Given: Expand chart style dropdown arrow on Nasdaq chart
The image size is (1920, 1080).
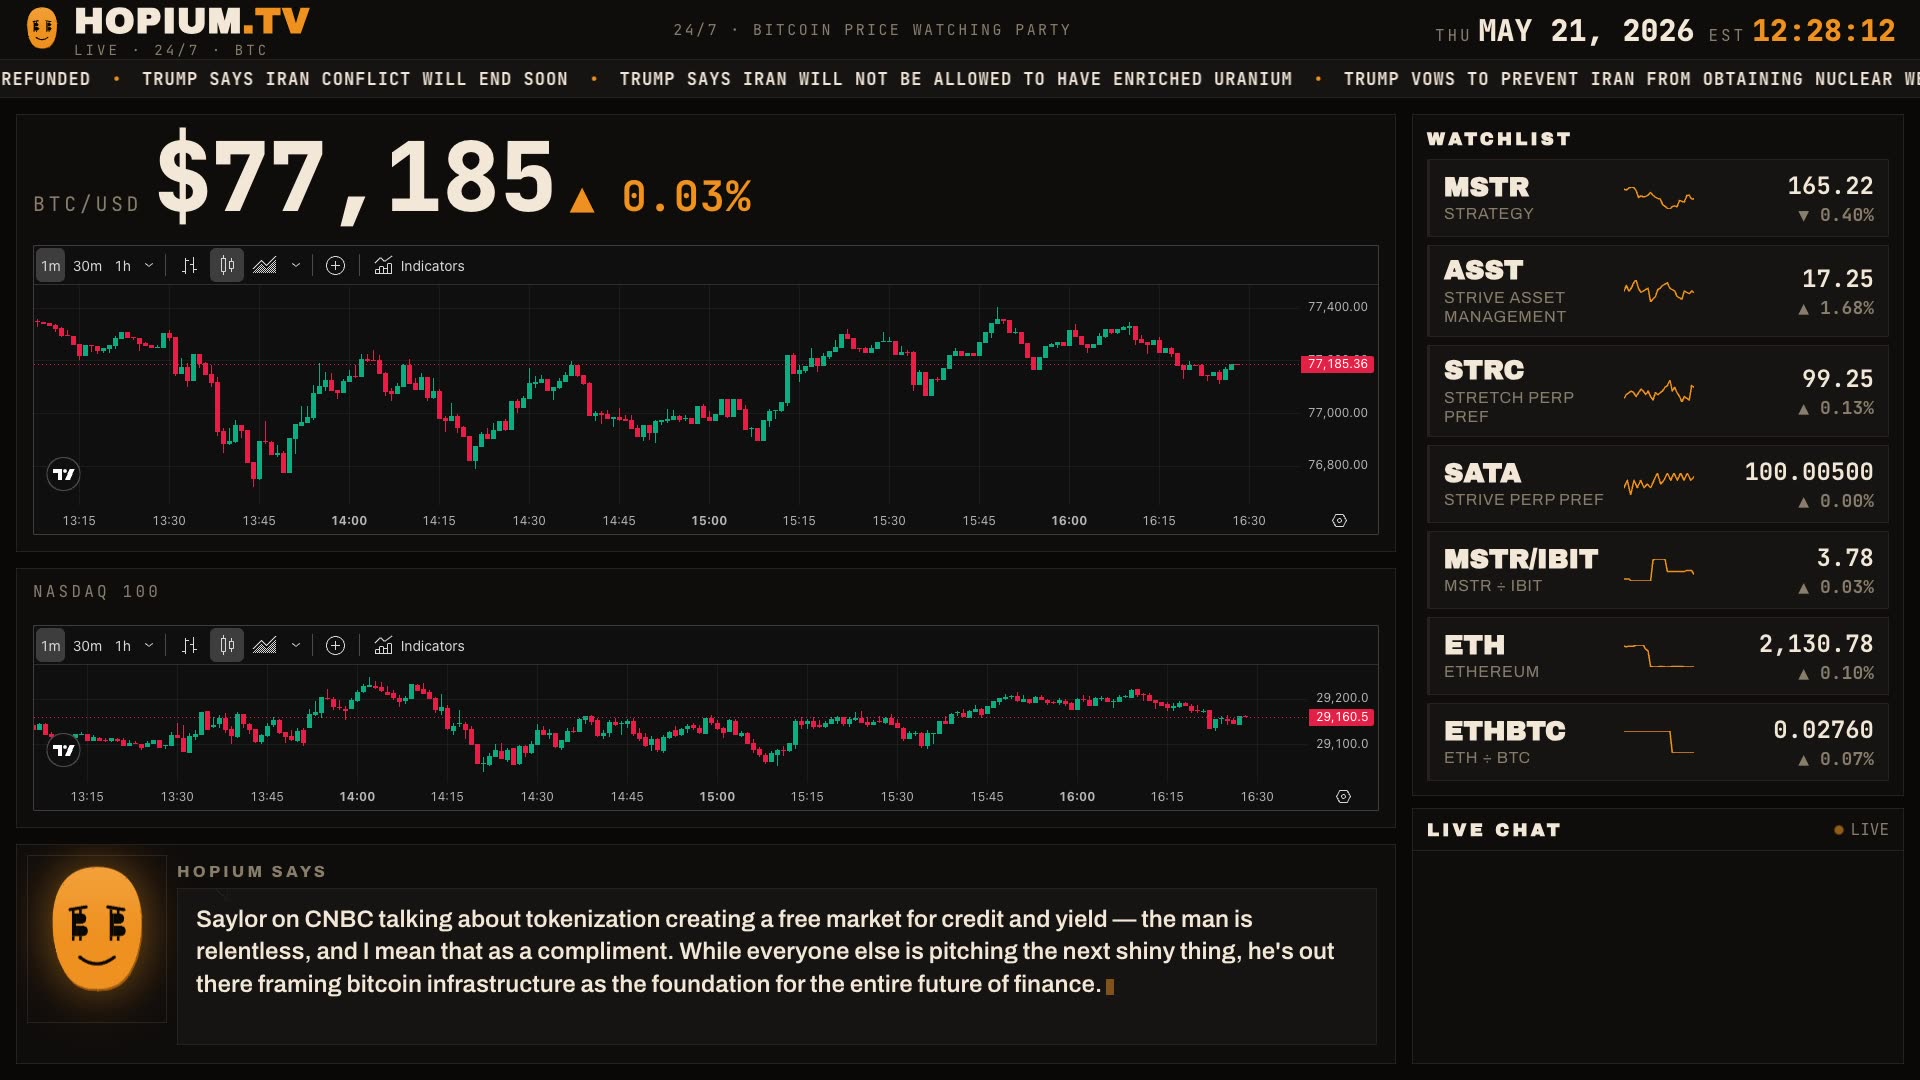Looking at the screenshot, I should pos(296,646).
